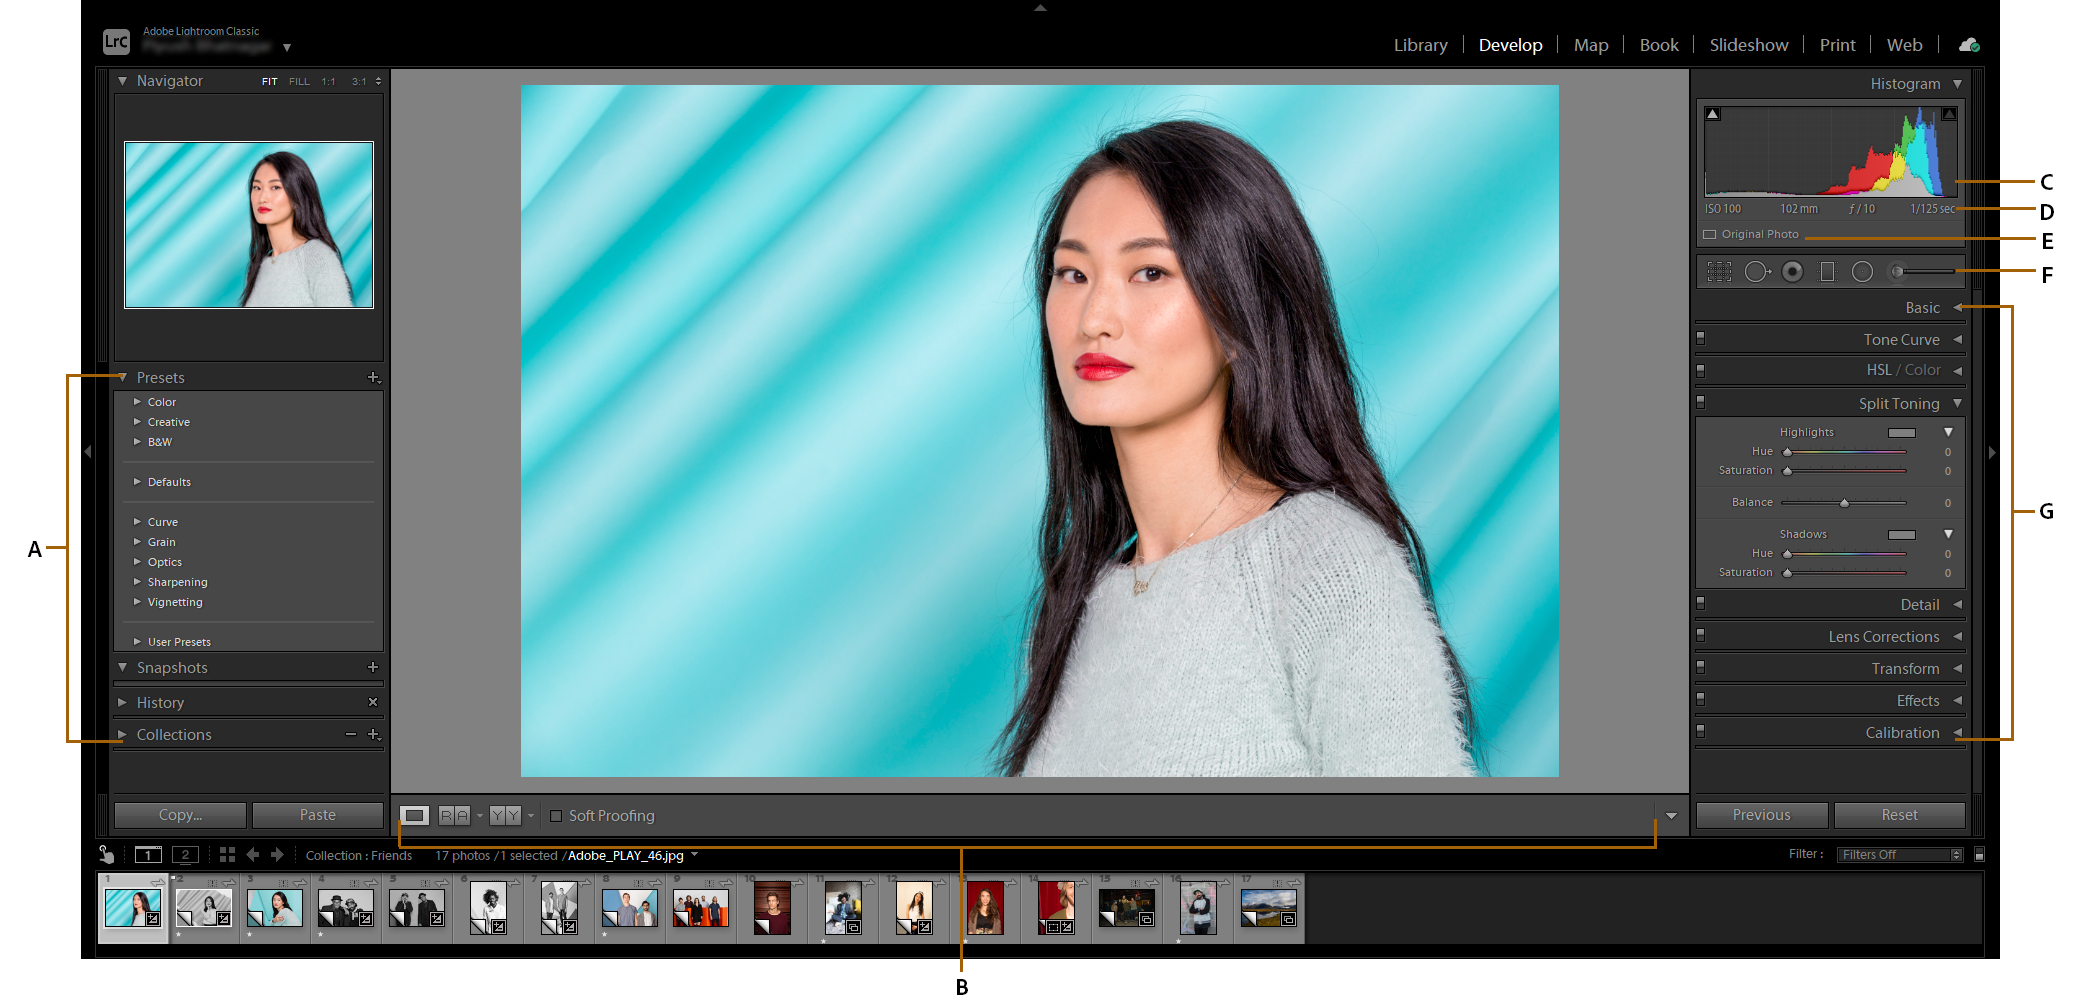The image size is (2075, 1000).
Task: Select the Spot Removal tool
Action: [1756, 272]
